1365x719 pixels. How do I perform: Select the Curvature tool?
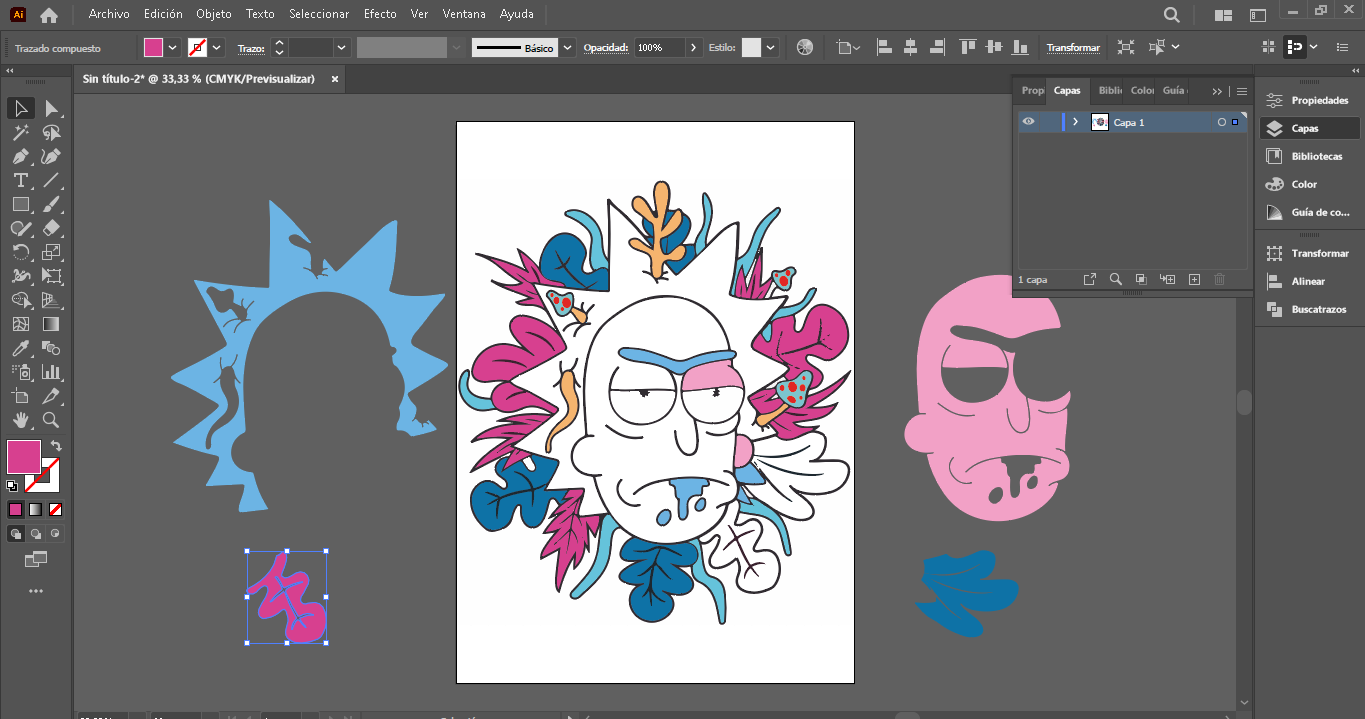pyautogui.click(x=51, y=156)
